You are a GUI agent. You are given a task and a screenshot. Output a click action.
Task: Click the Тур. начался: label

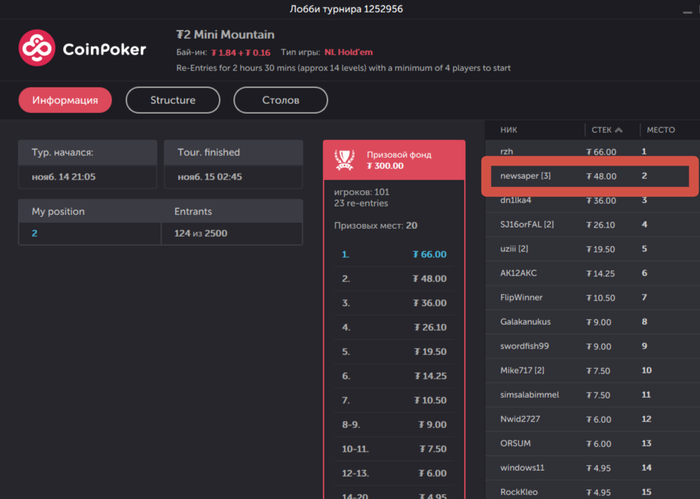pos(62,153)
